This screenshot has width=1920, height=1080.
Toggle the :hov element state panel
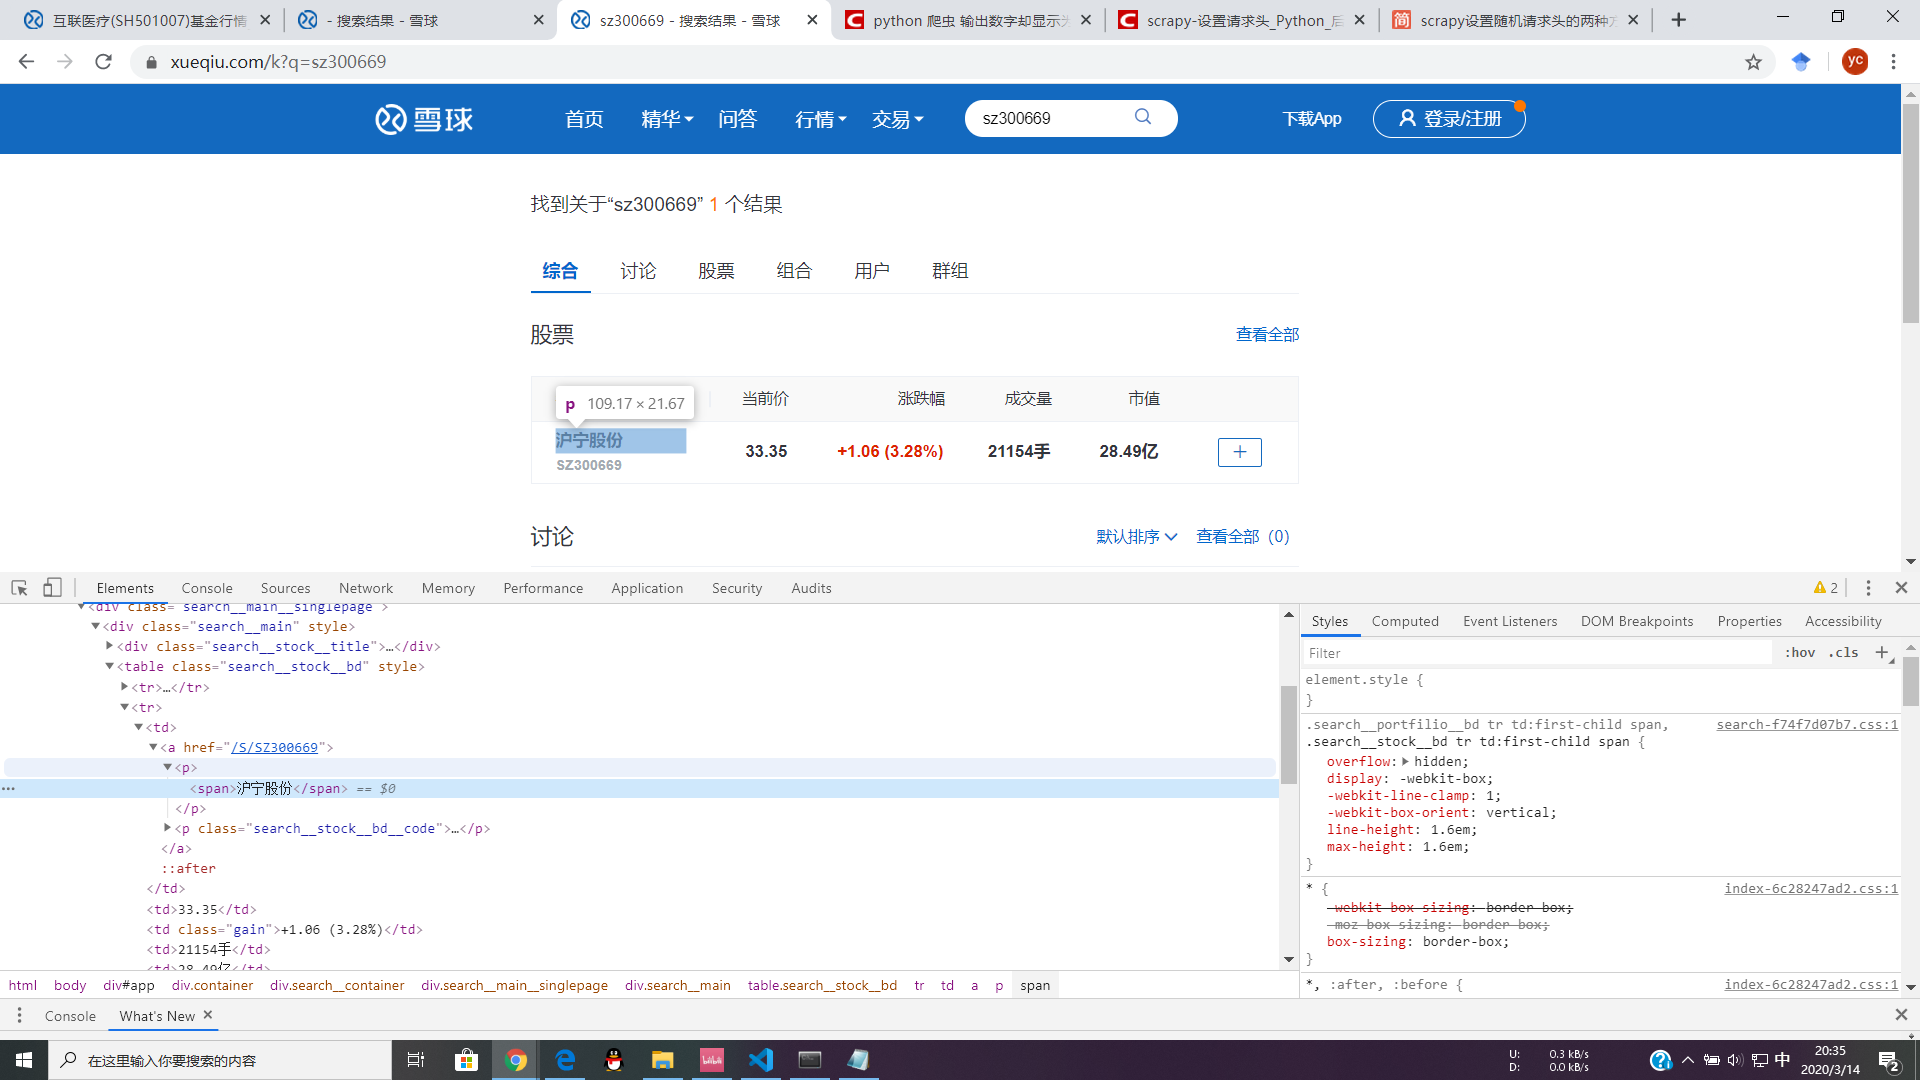point(1800,653)
